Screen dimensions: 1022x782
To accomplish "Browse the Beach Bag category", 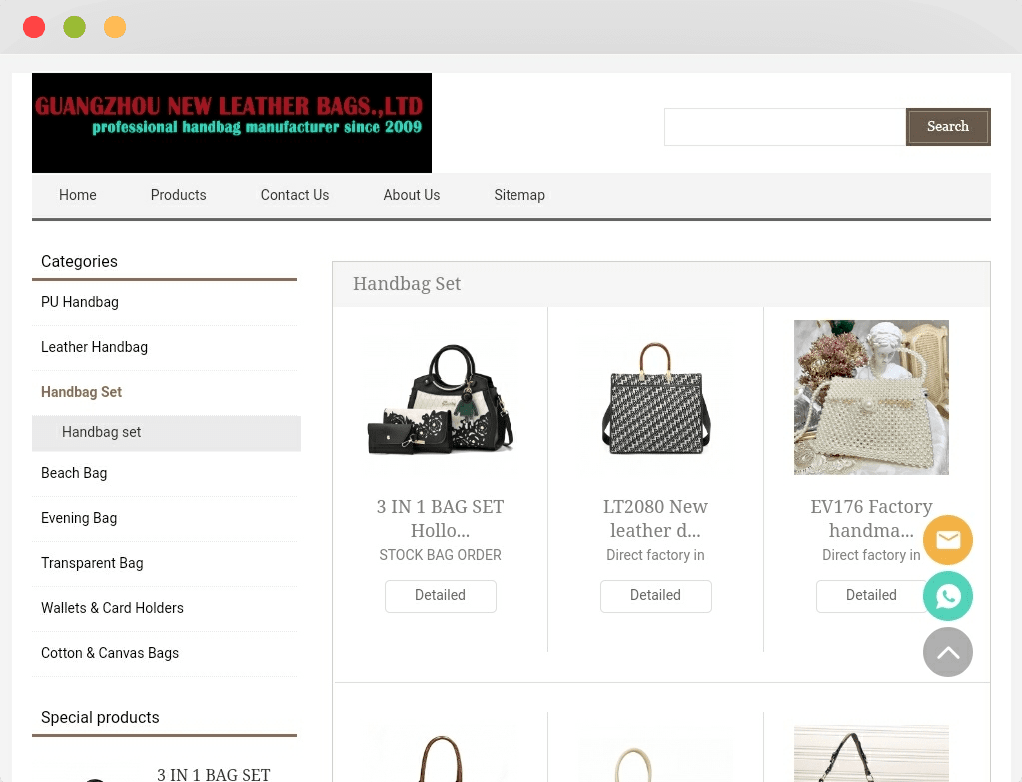I will tap(74, 473).
